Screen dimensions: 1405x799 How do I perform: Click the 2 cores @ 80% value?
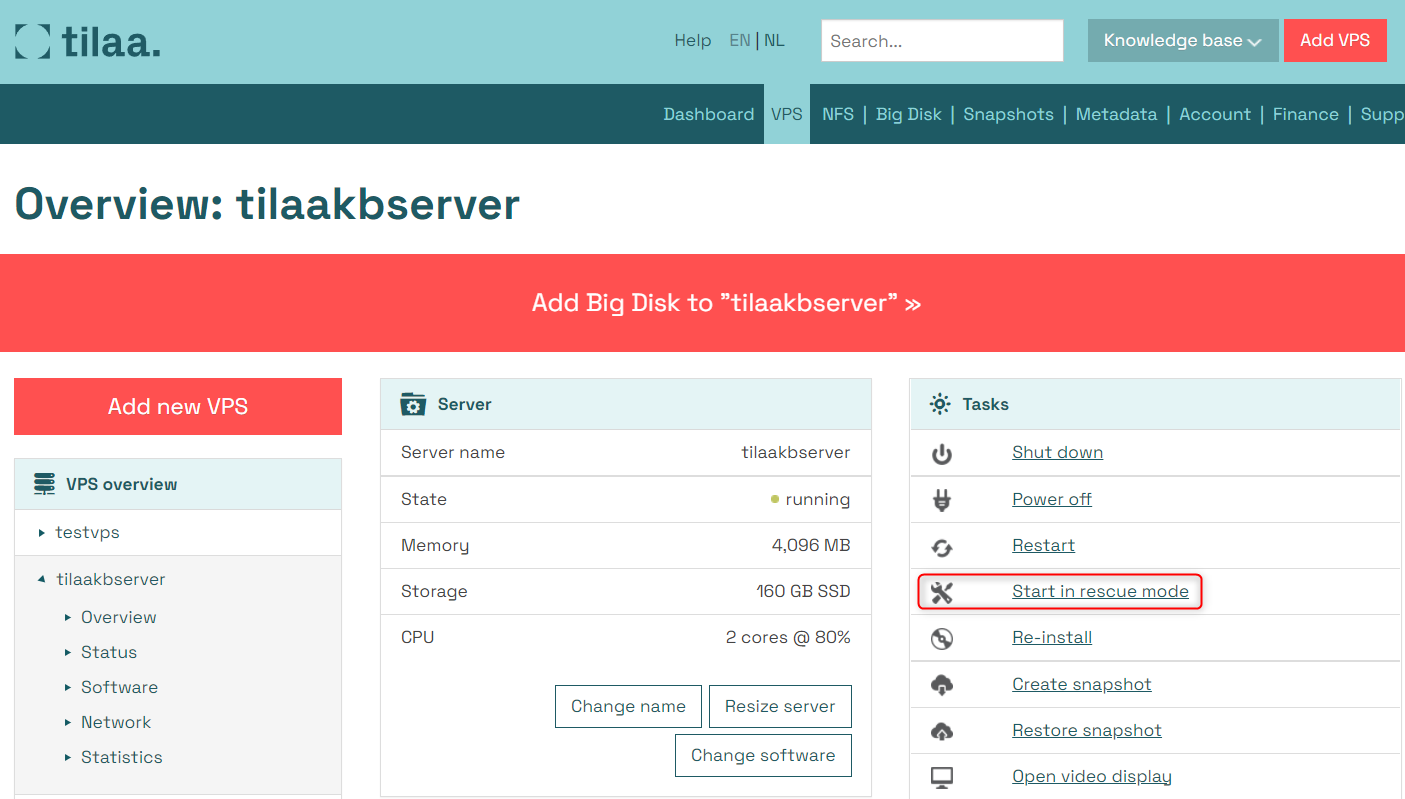788,637
